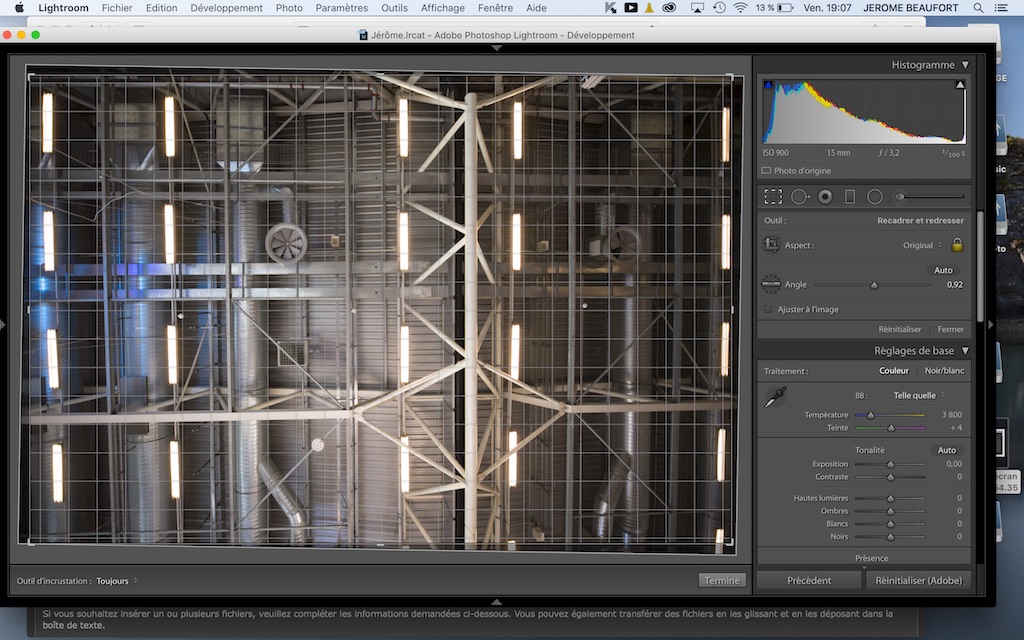Select the graduated filter tool
The height and width of the screenshot is (640, 1024).
tap(850, 197)
